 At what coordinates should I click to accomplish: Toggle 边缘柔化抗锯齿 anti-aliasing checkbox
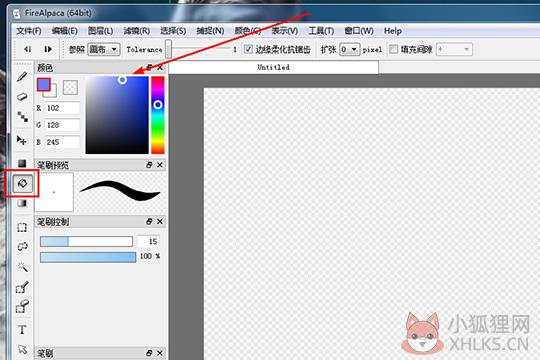click(248, 49)
